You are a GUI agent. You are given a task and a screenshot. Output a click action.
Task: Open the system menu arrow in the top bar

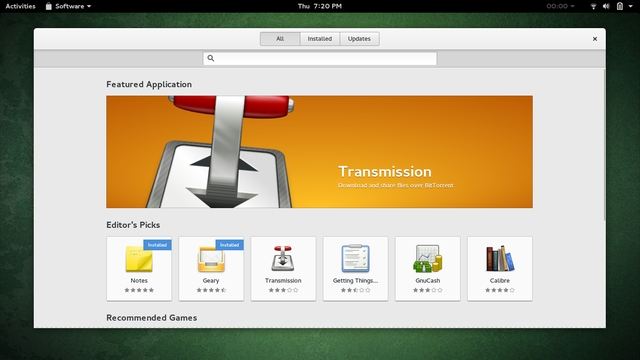(631, 6)
